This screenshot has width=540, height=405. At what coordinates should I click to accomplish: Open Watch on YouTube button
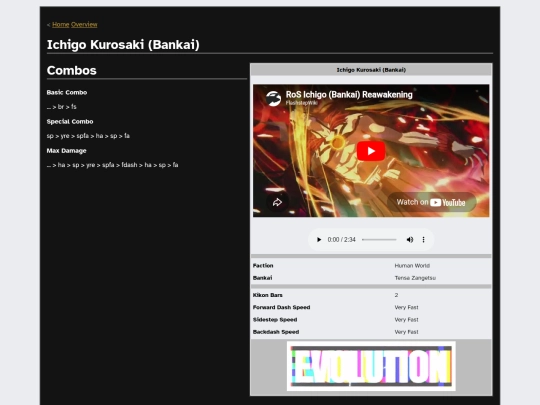(x=431, y=202)
